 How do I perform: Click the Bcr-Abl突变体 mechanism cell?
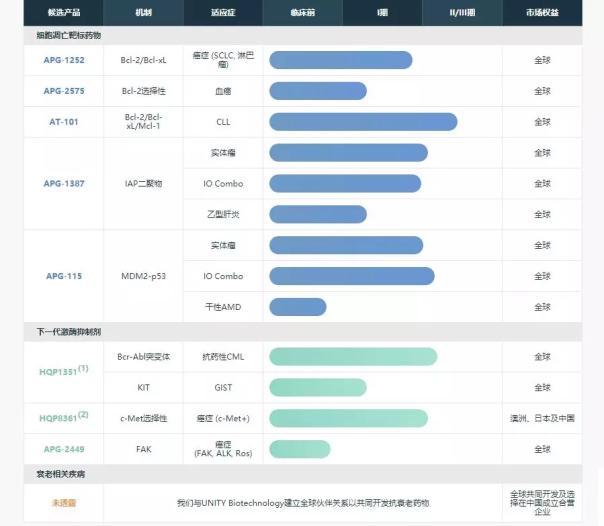(143, 357)
